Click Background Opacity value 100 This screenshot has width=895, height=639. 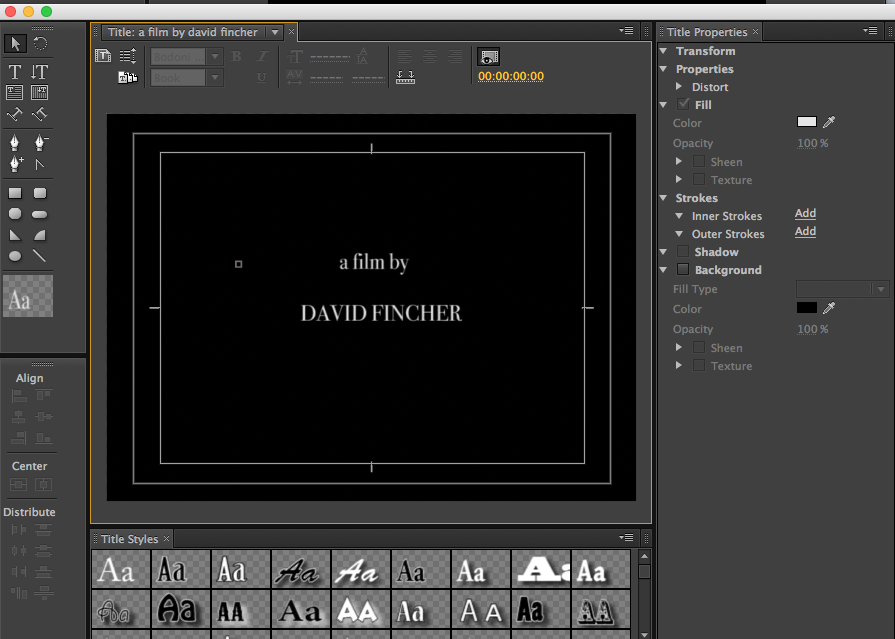coord(807,329)
